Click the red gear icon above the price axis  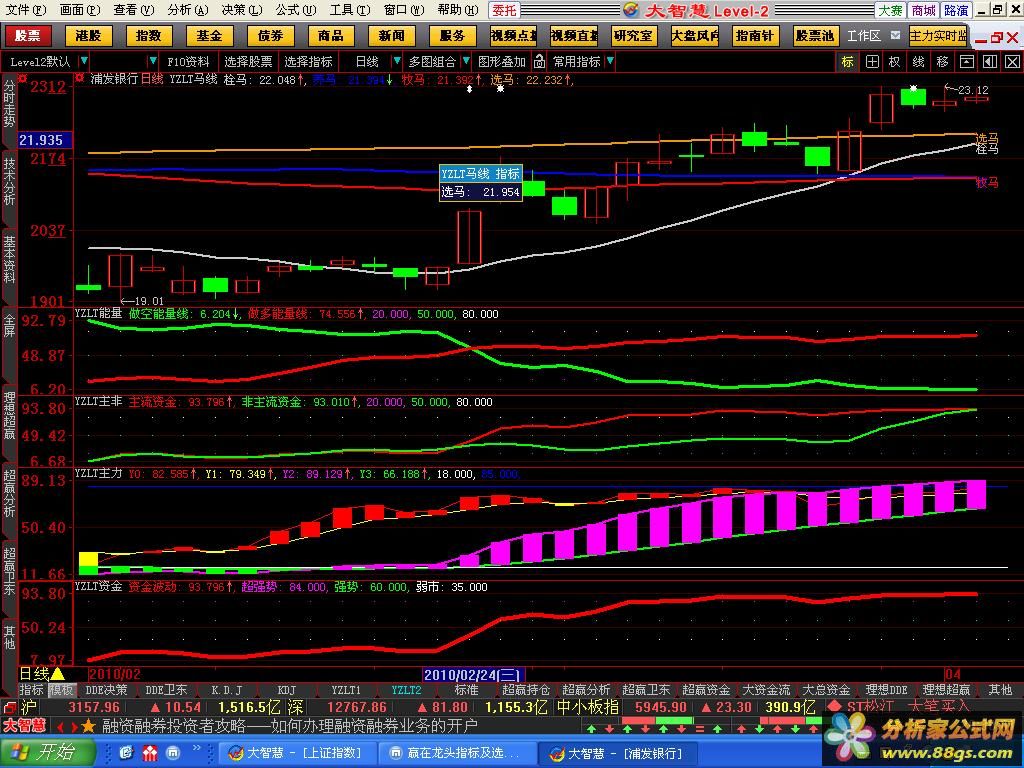(23, 78)
